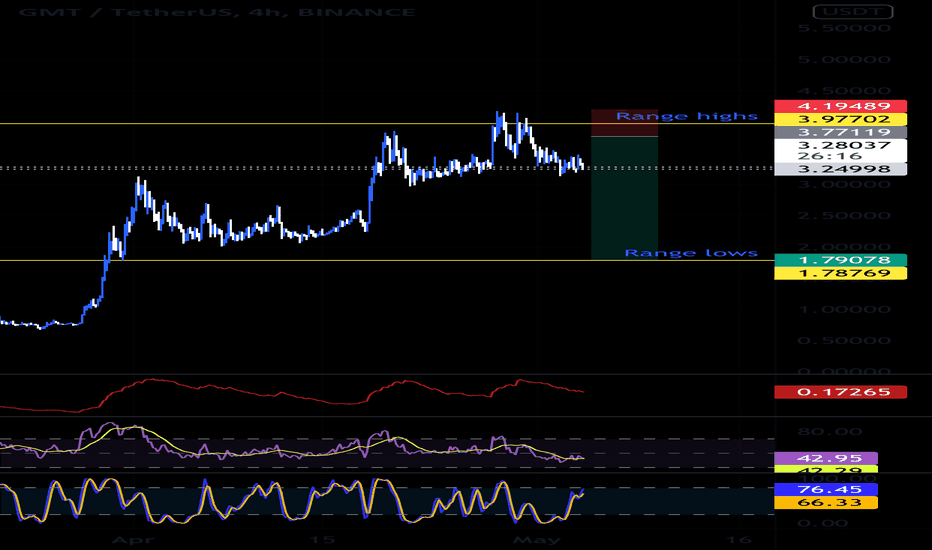This screenshot has height=550, width=932.
Task: Select the red stop-loss zone of short position
Action: (624, 123)
